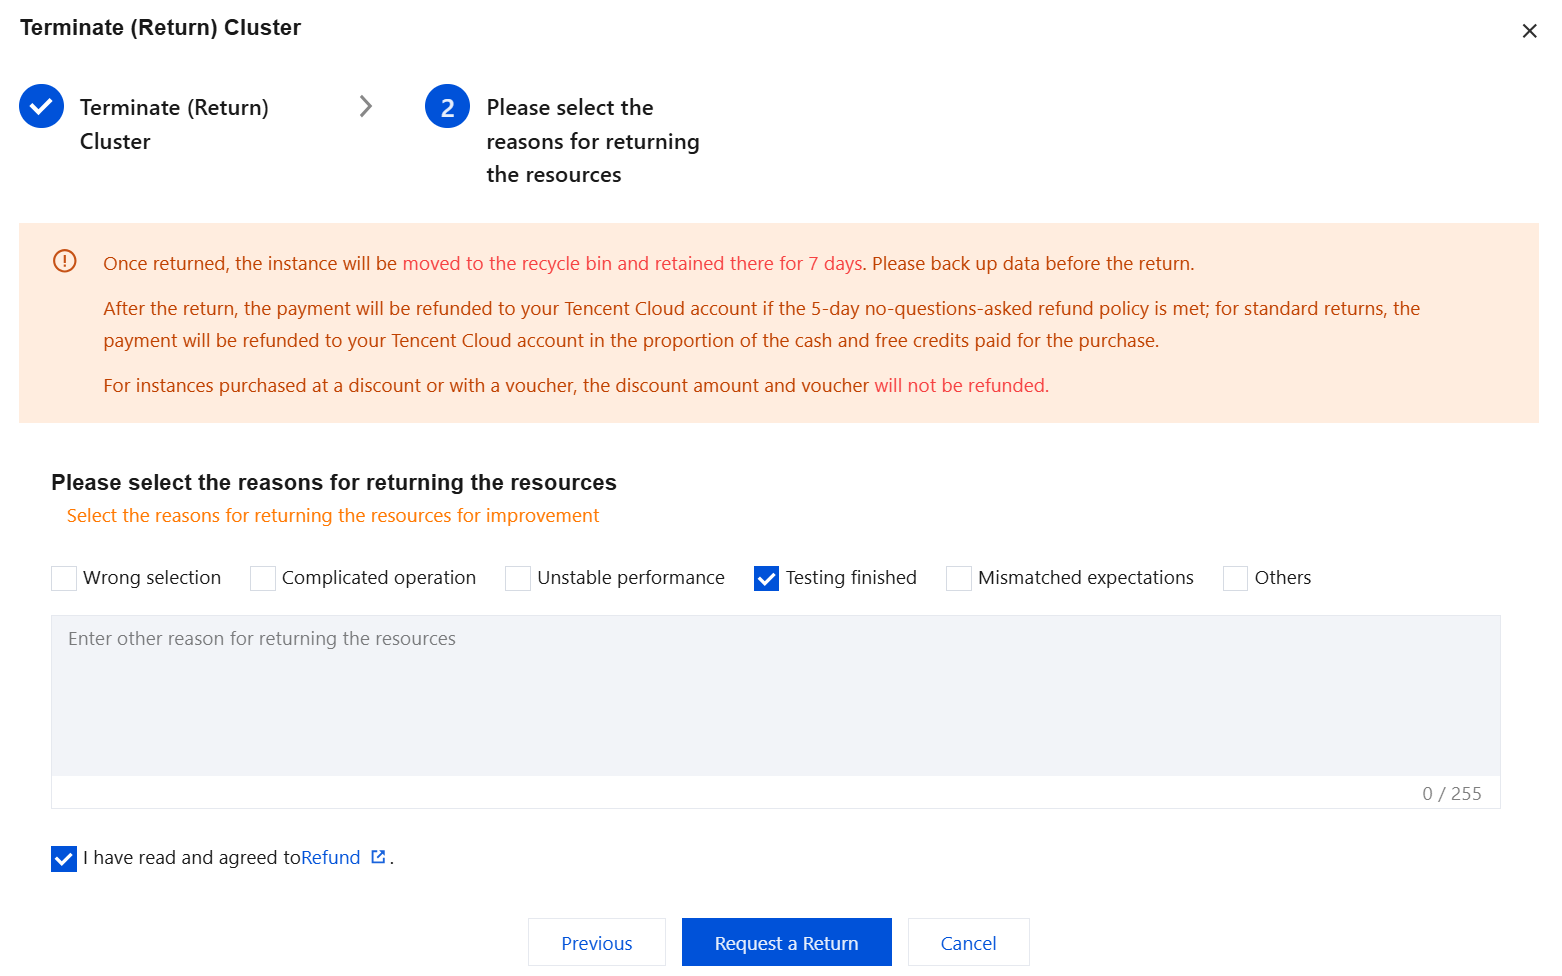Image resolution: width=1562 pixels, height=976 pixels.
Task: Cancel the return request
Action: click(968, 943)
